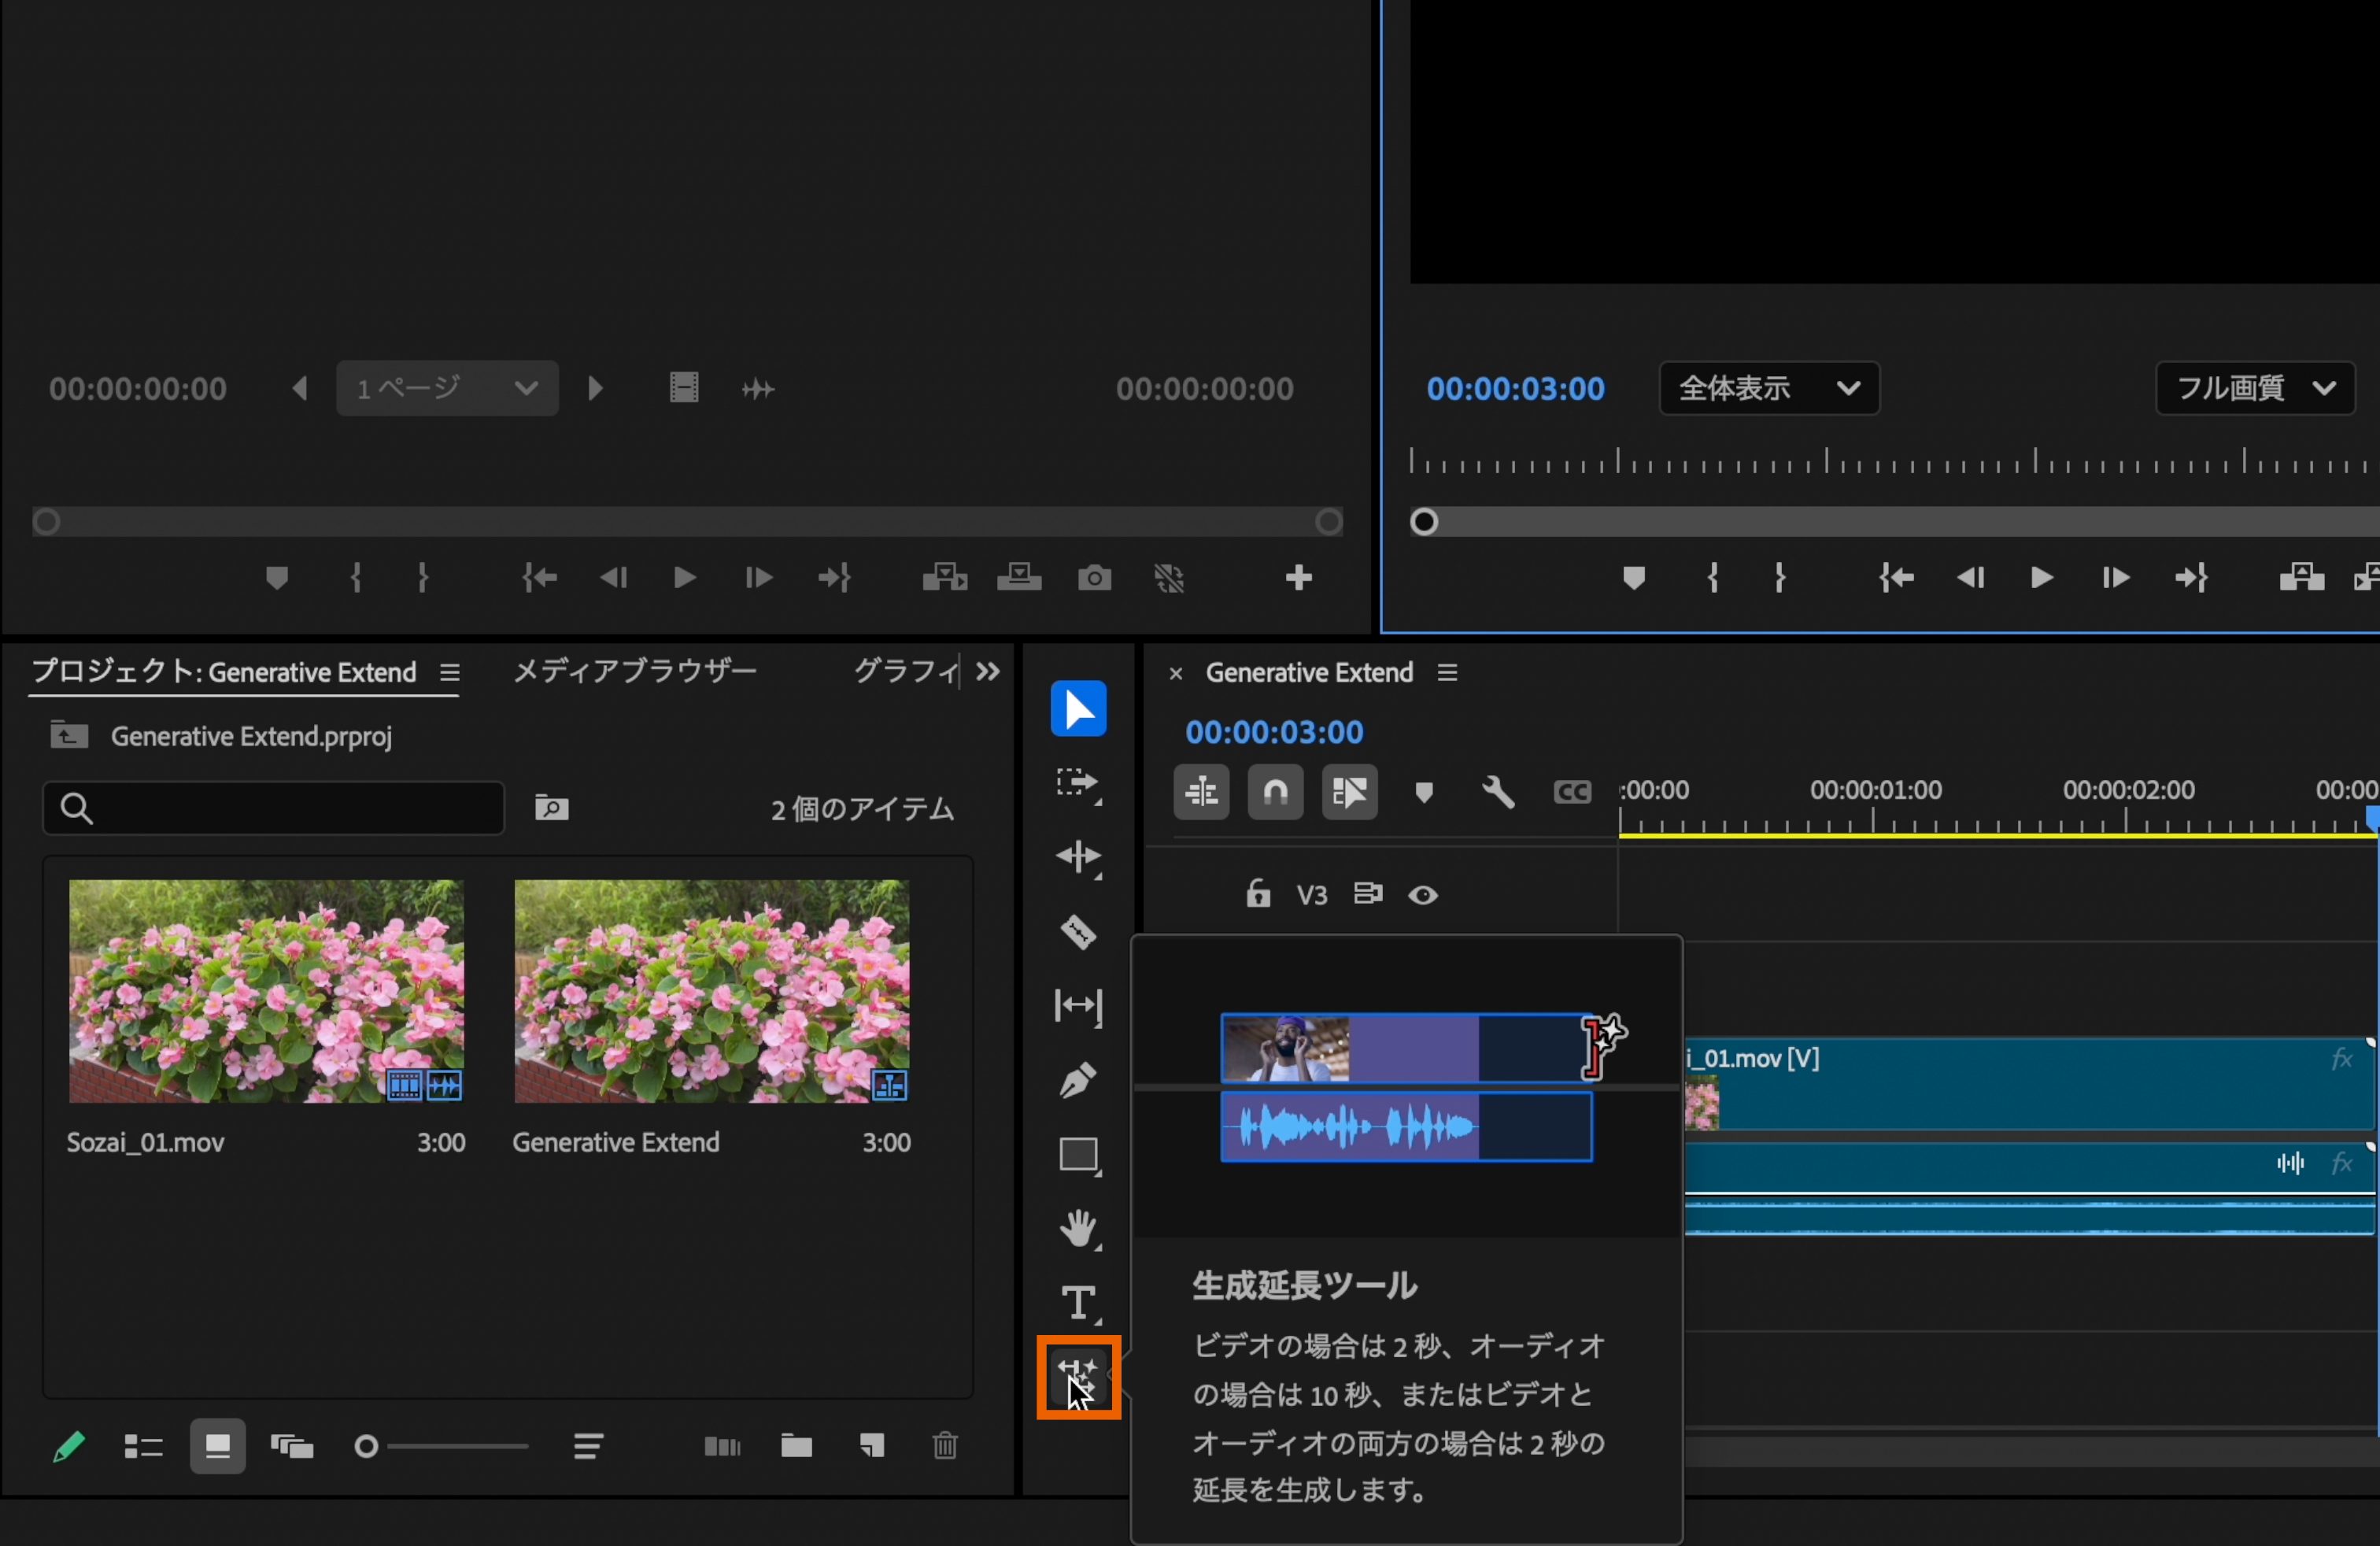Adjust project panel thumbnail size slider
This screenshot has height=1546, width=2380.
pyautogui.click(x=367, y=1446)
